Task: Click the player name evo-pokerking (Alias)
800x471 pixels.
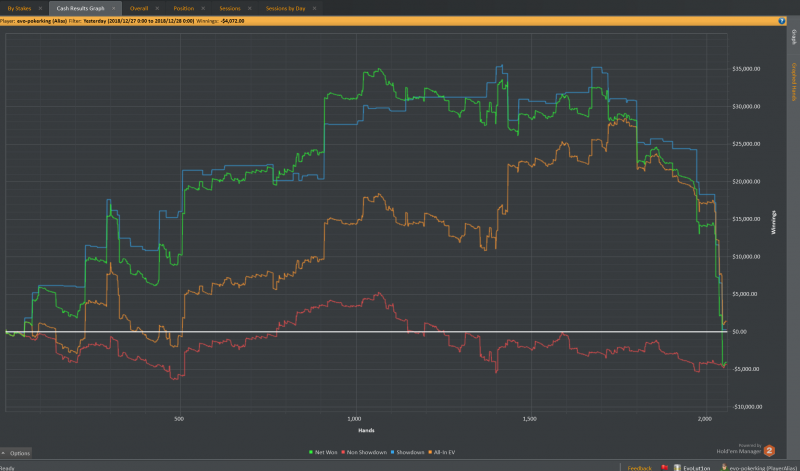Action: point(42,21)
